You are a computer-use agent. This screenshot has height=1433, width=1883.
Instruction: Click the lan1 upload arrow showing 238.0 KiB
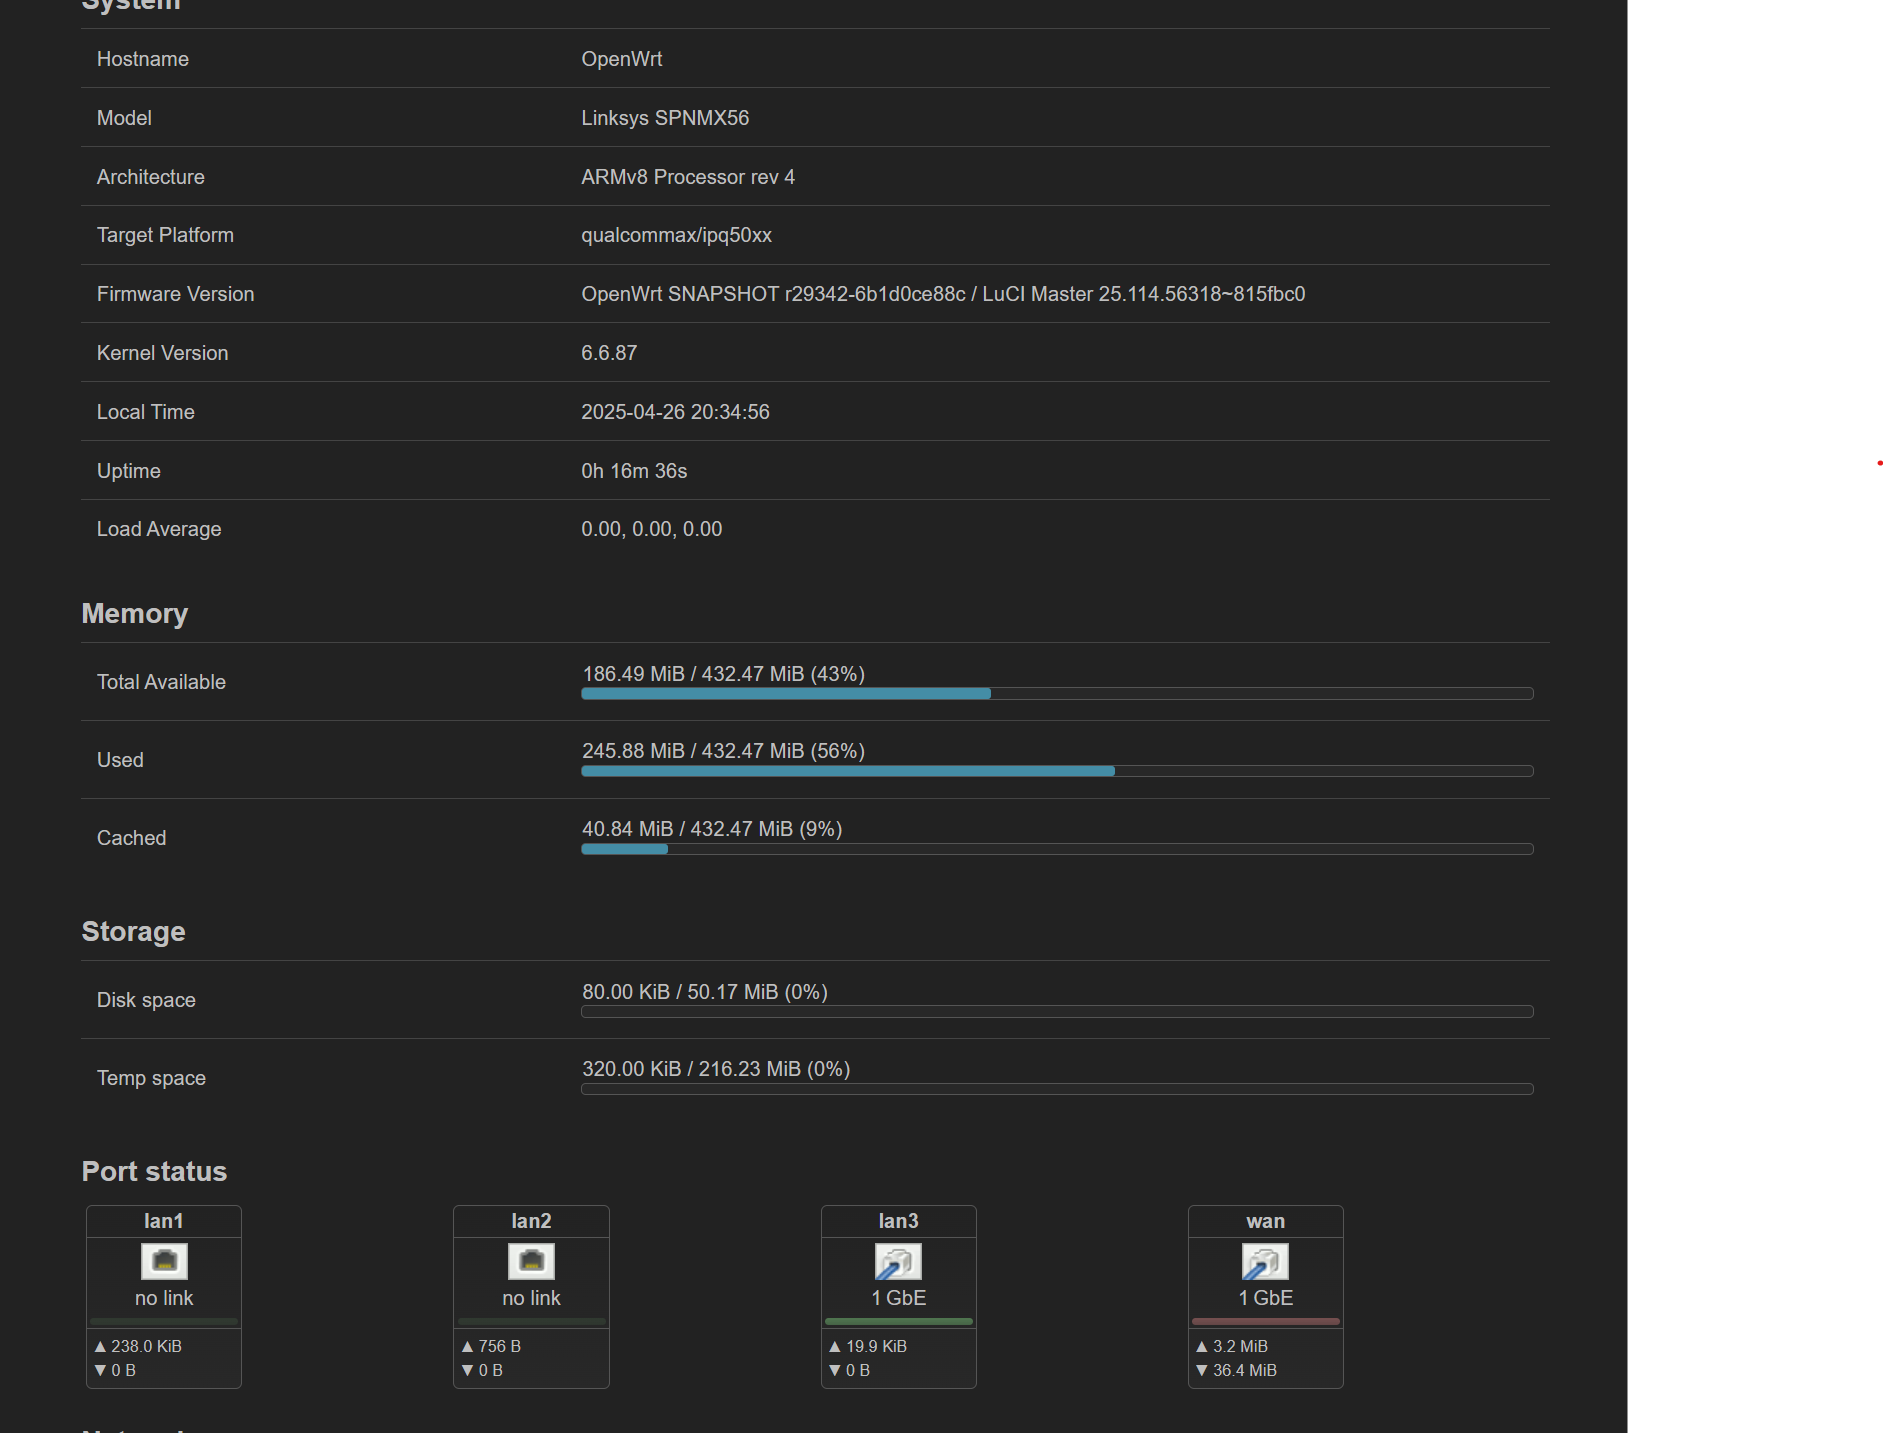[x=100, y=1346]
